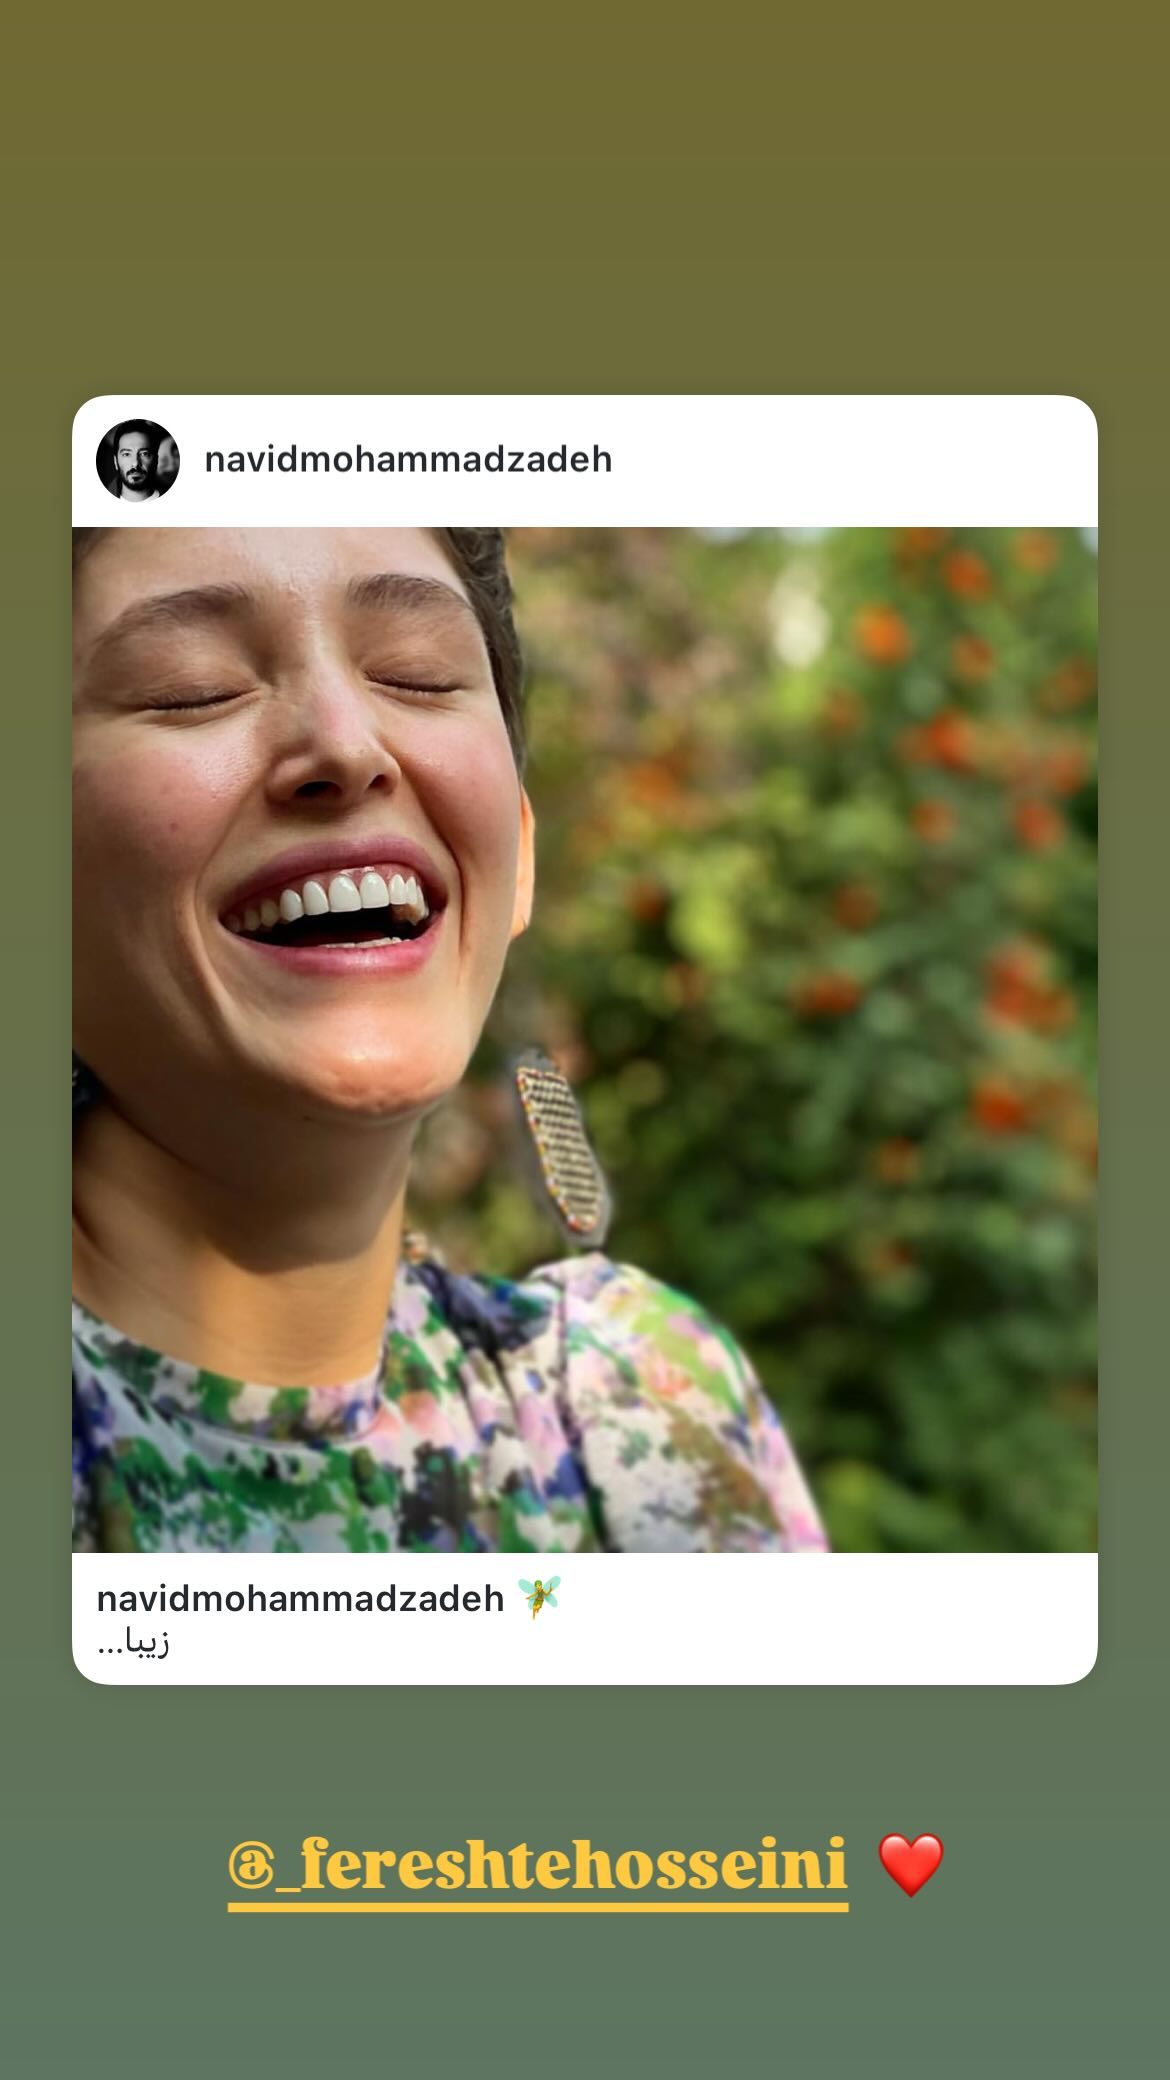Tap the fairy emoji in caption
The width and height of the screenshot is (1170, 2080).
[540, 1597]
